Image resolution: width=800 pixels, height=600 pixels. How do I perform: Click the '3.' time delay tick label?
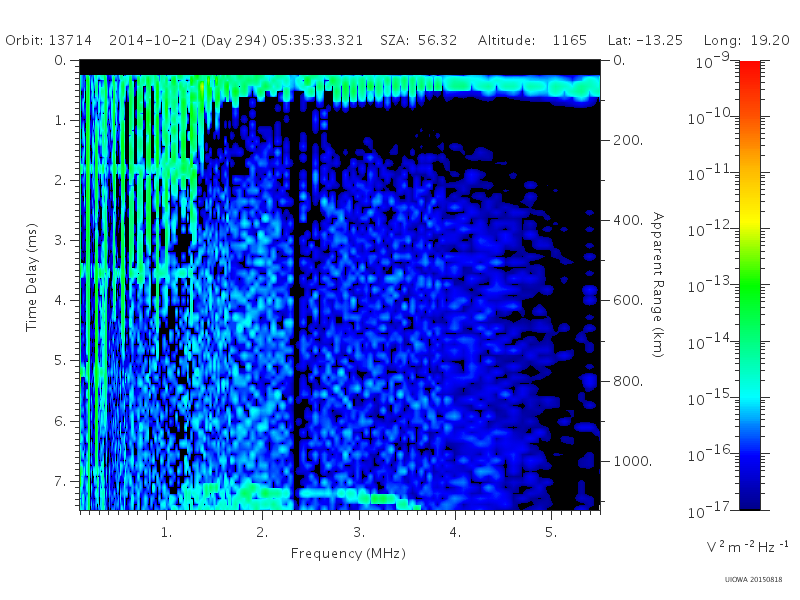tap(60, 240)
